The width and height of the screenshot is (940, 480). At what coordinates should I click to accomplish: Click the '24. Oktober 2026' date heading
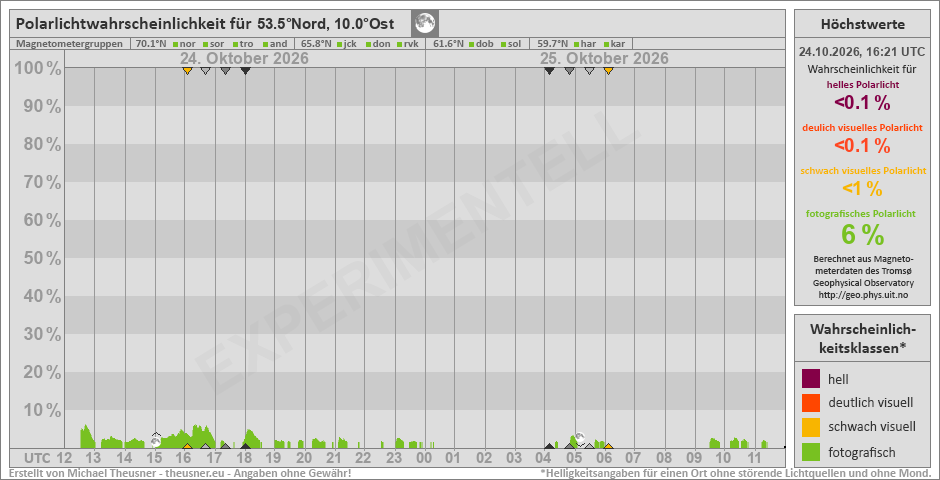tap(245, 59)
